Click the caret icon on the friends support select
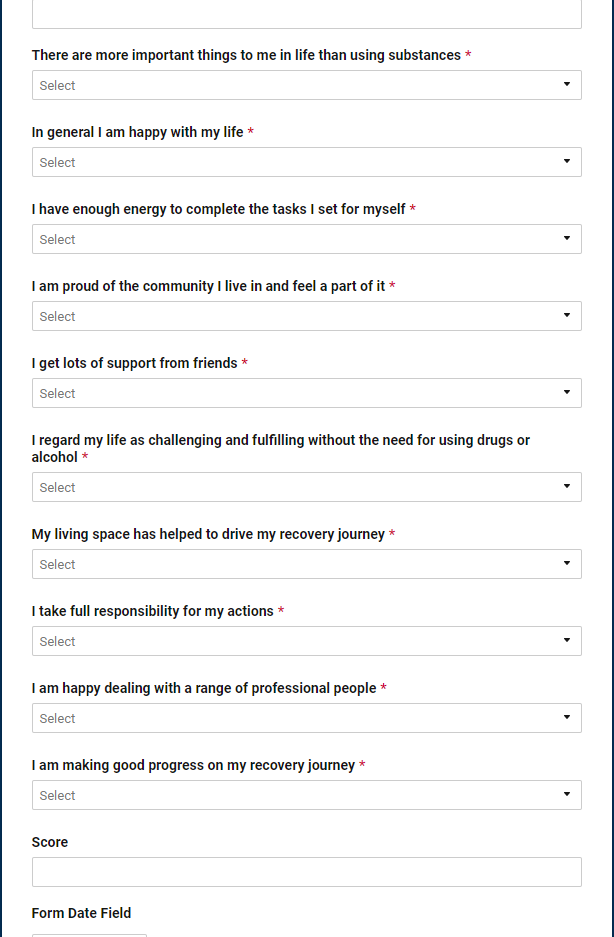Screen dimensions: 614x937 point(568,393)
